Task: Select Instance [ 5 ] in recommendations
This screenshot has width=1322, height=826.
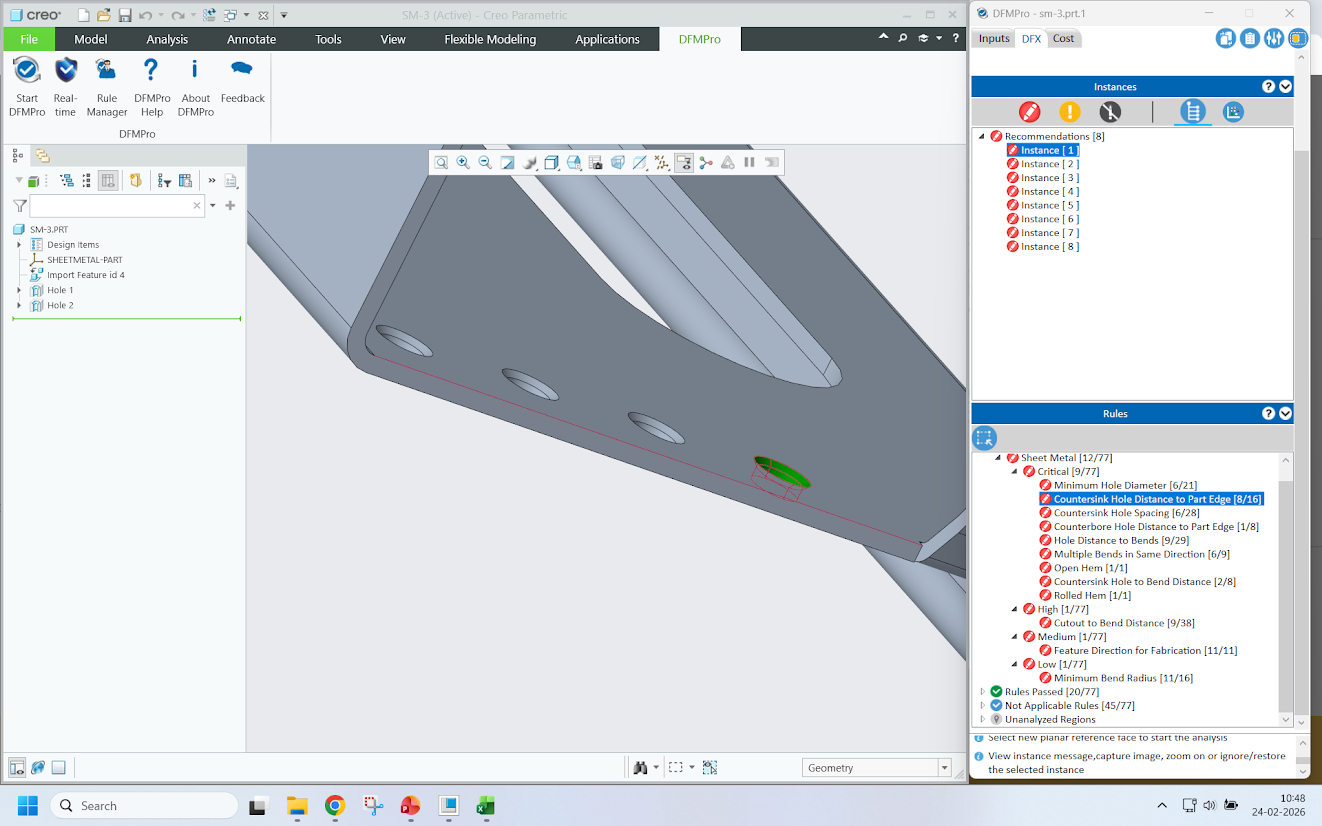Action: click(x=1049, y=205)
